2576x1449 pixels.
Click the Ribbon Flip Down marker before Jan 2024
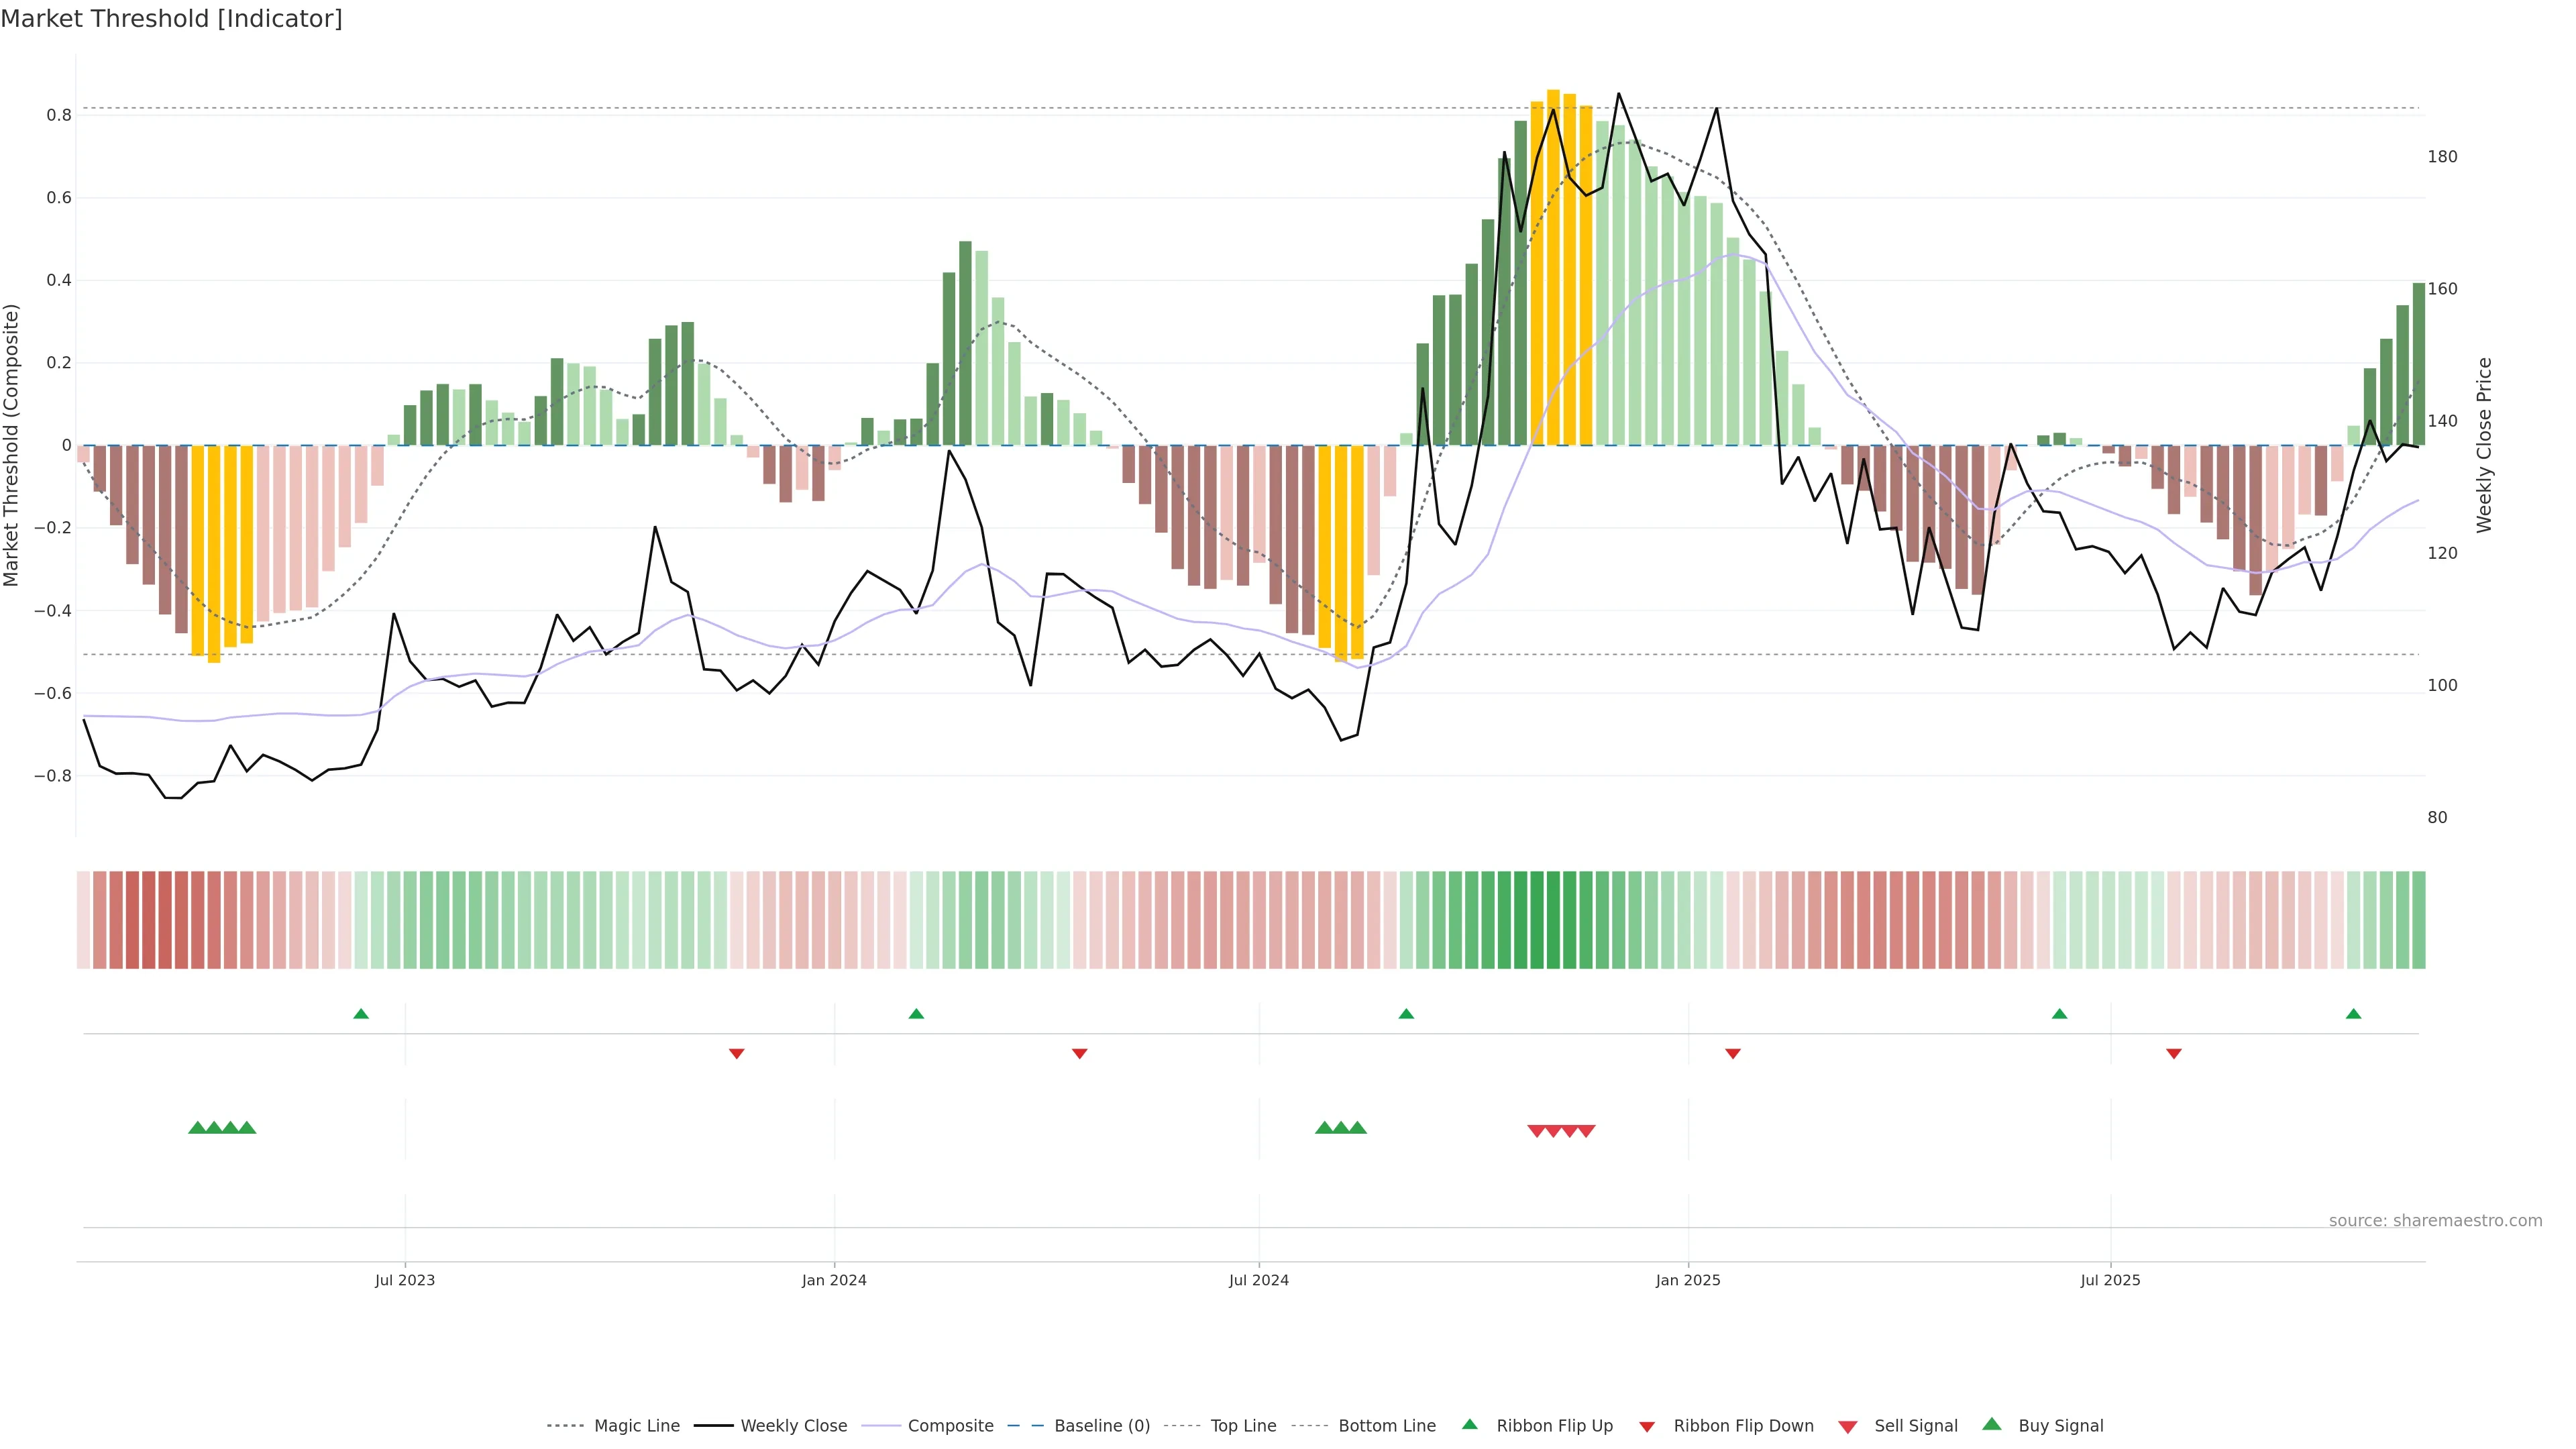coord(737,1054)
